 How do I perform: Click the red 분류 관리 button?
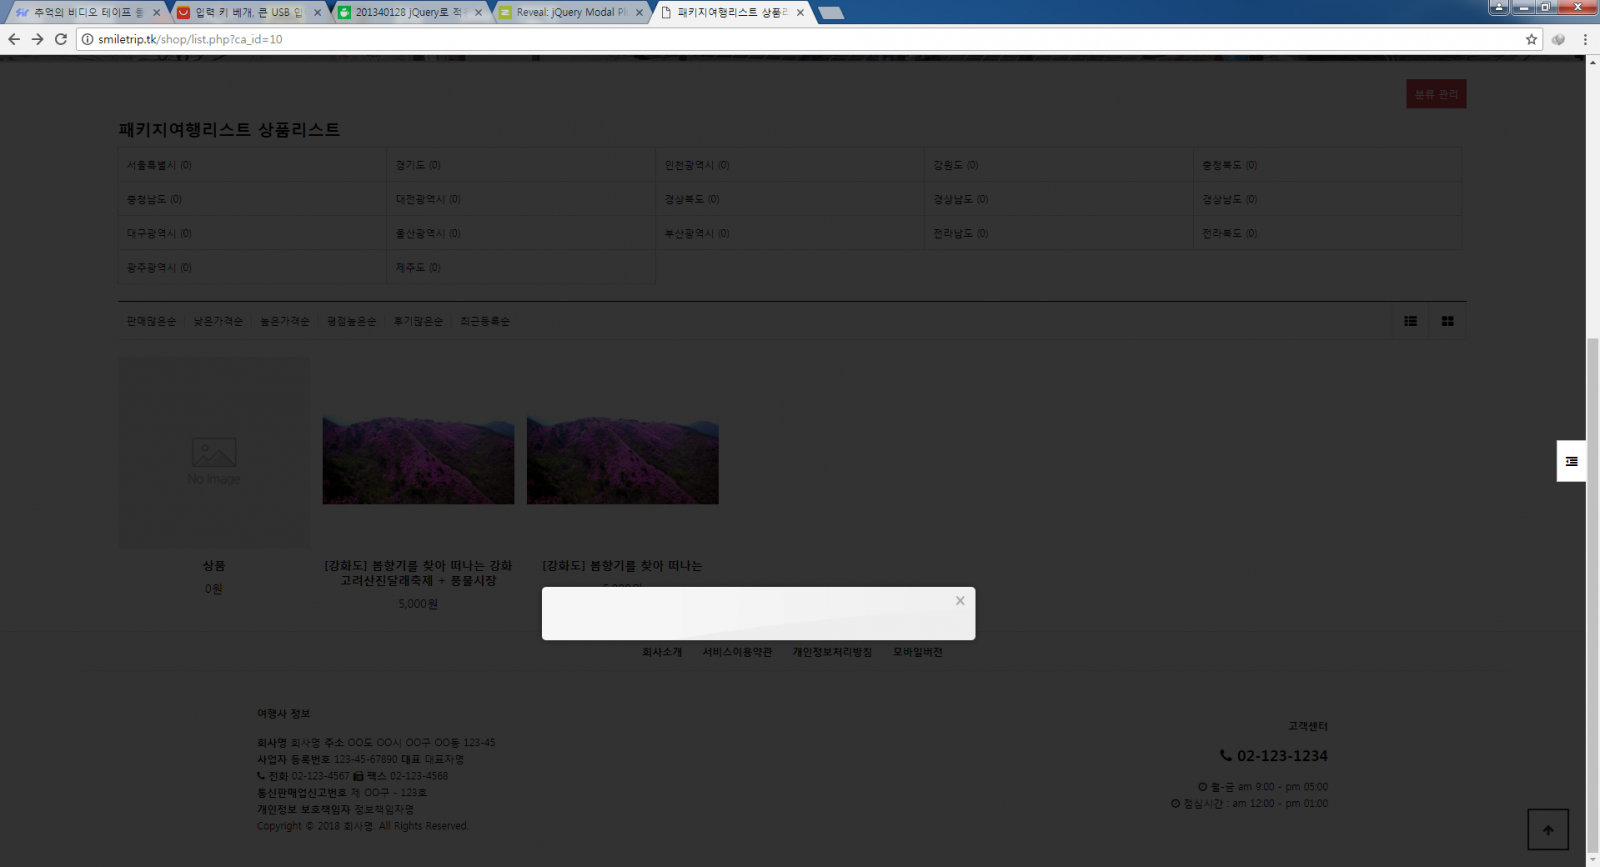click(1436, 94)
